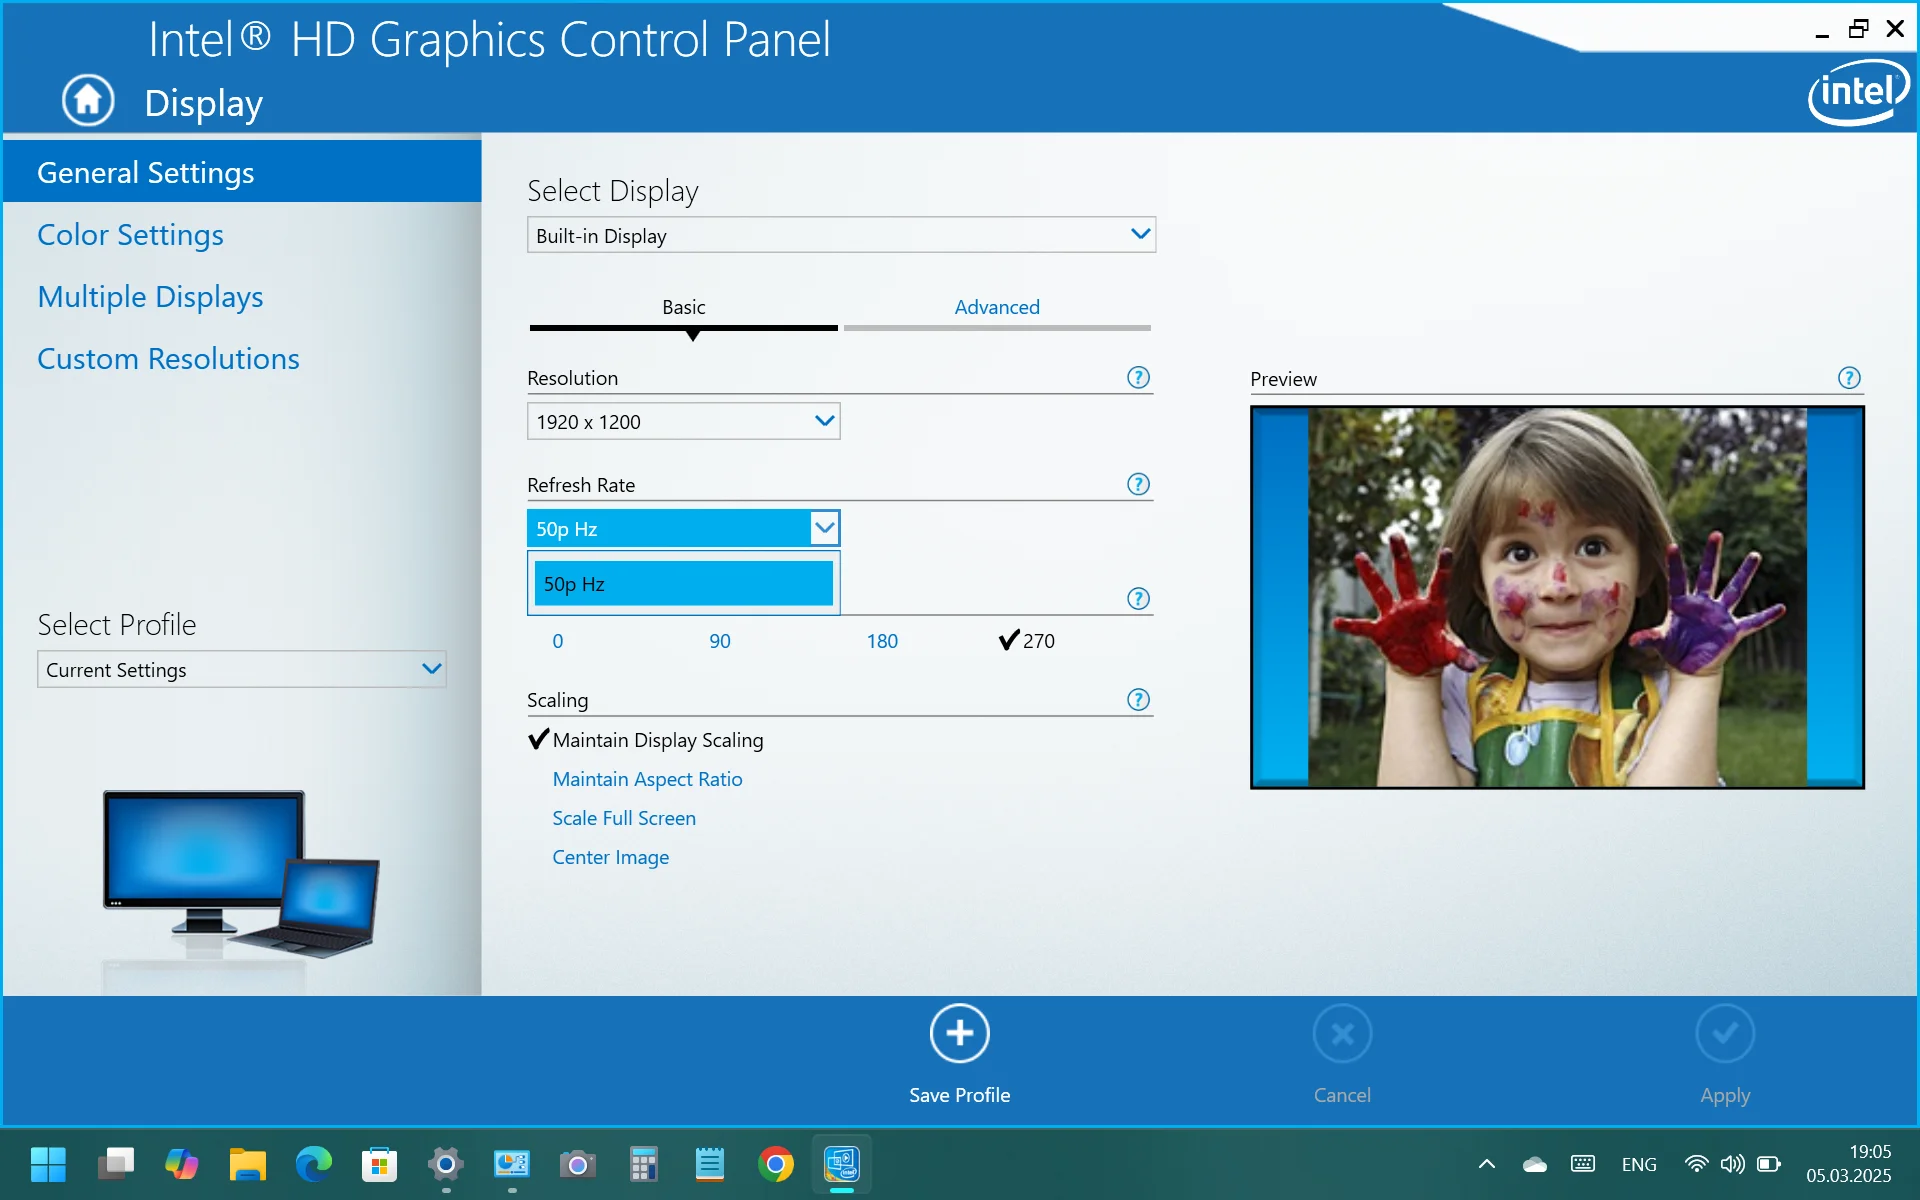The image size is (1920, 1200).
Task: Click the preview image of the child
Action: click(1556, 597)
